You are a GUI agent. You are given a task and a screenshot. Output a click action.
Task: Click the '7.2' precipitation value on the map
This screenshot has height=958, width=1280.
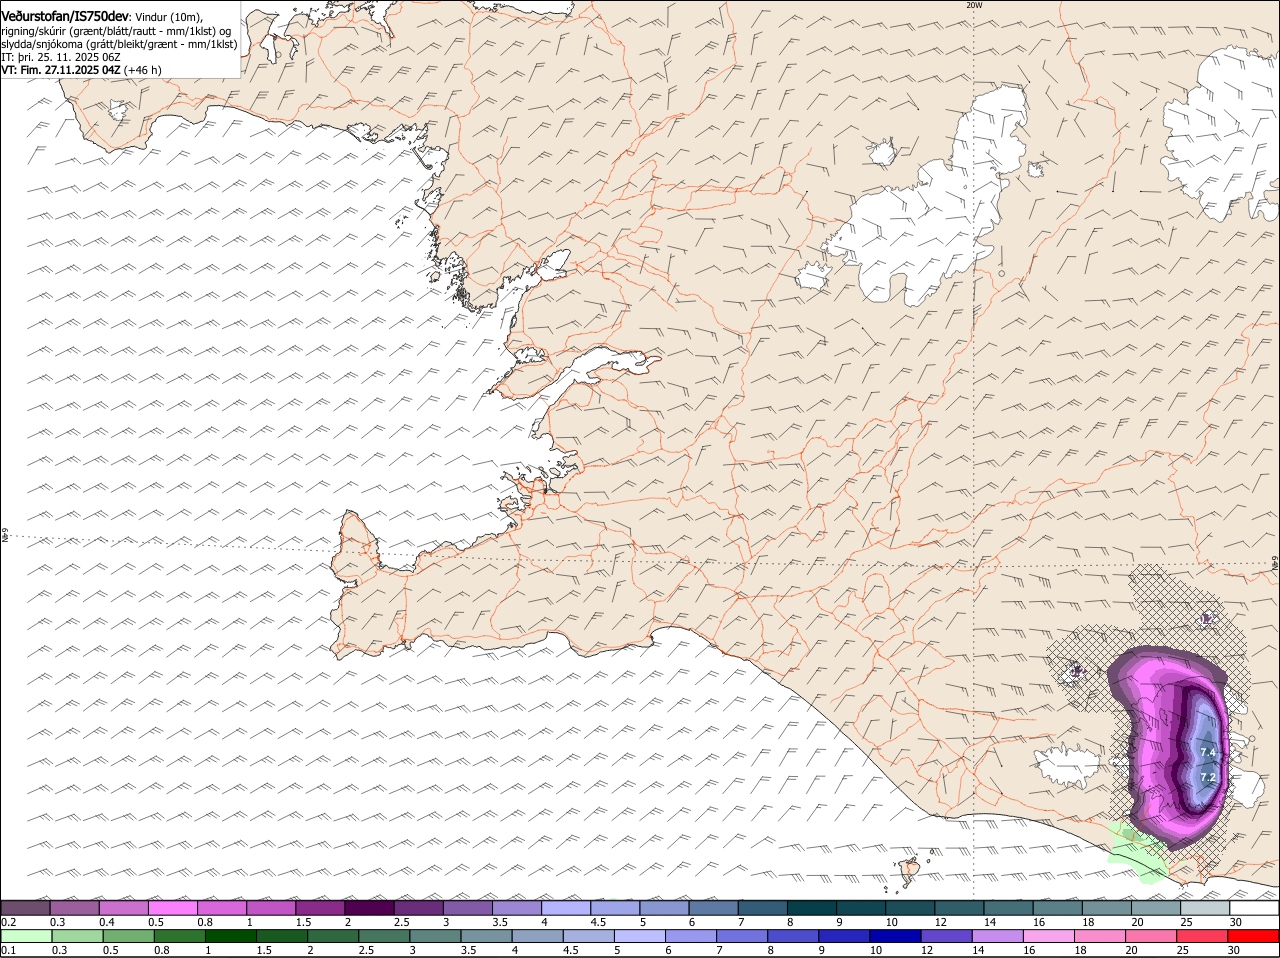[x=1207, y=777]
